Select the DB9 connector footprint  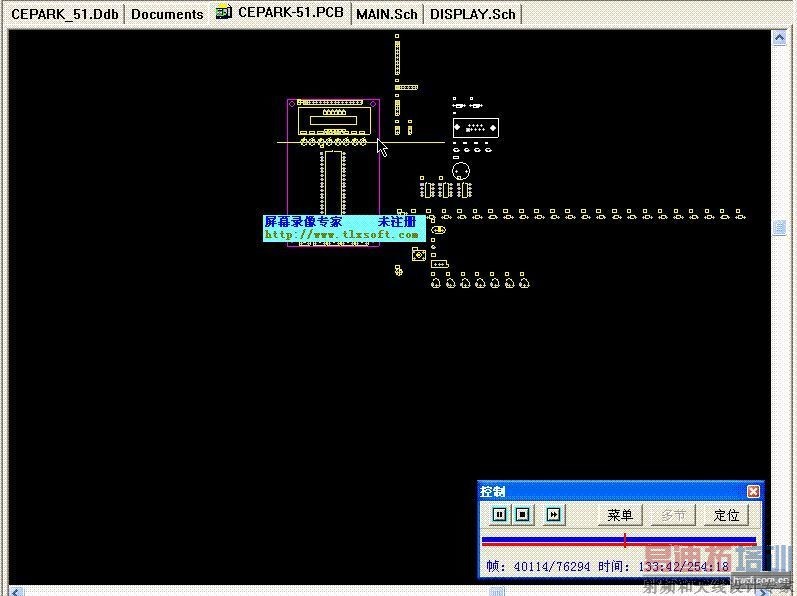pyautogui.click(x=476, y=128)
